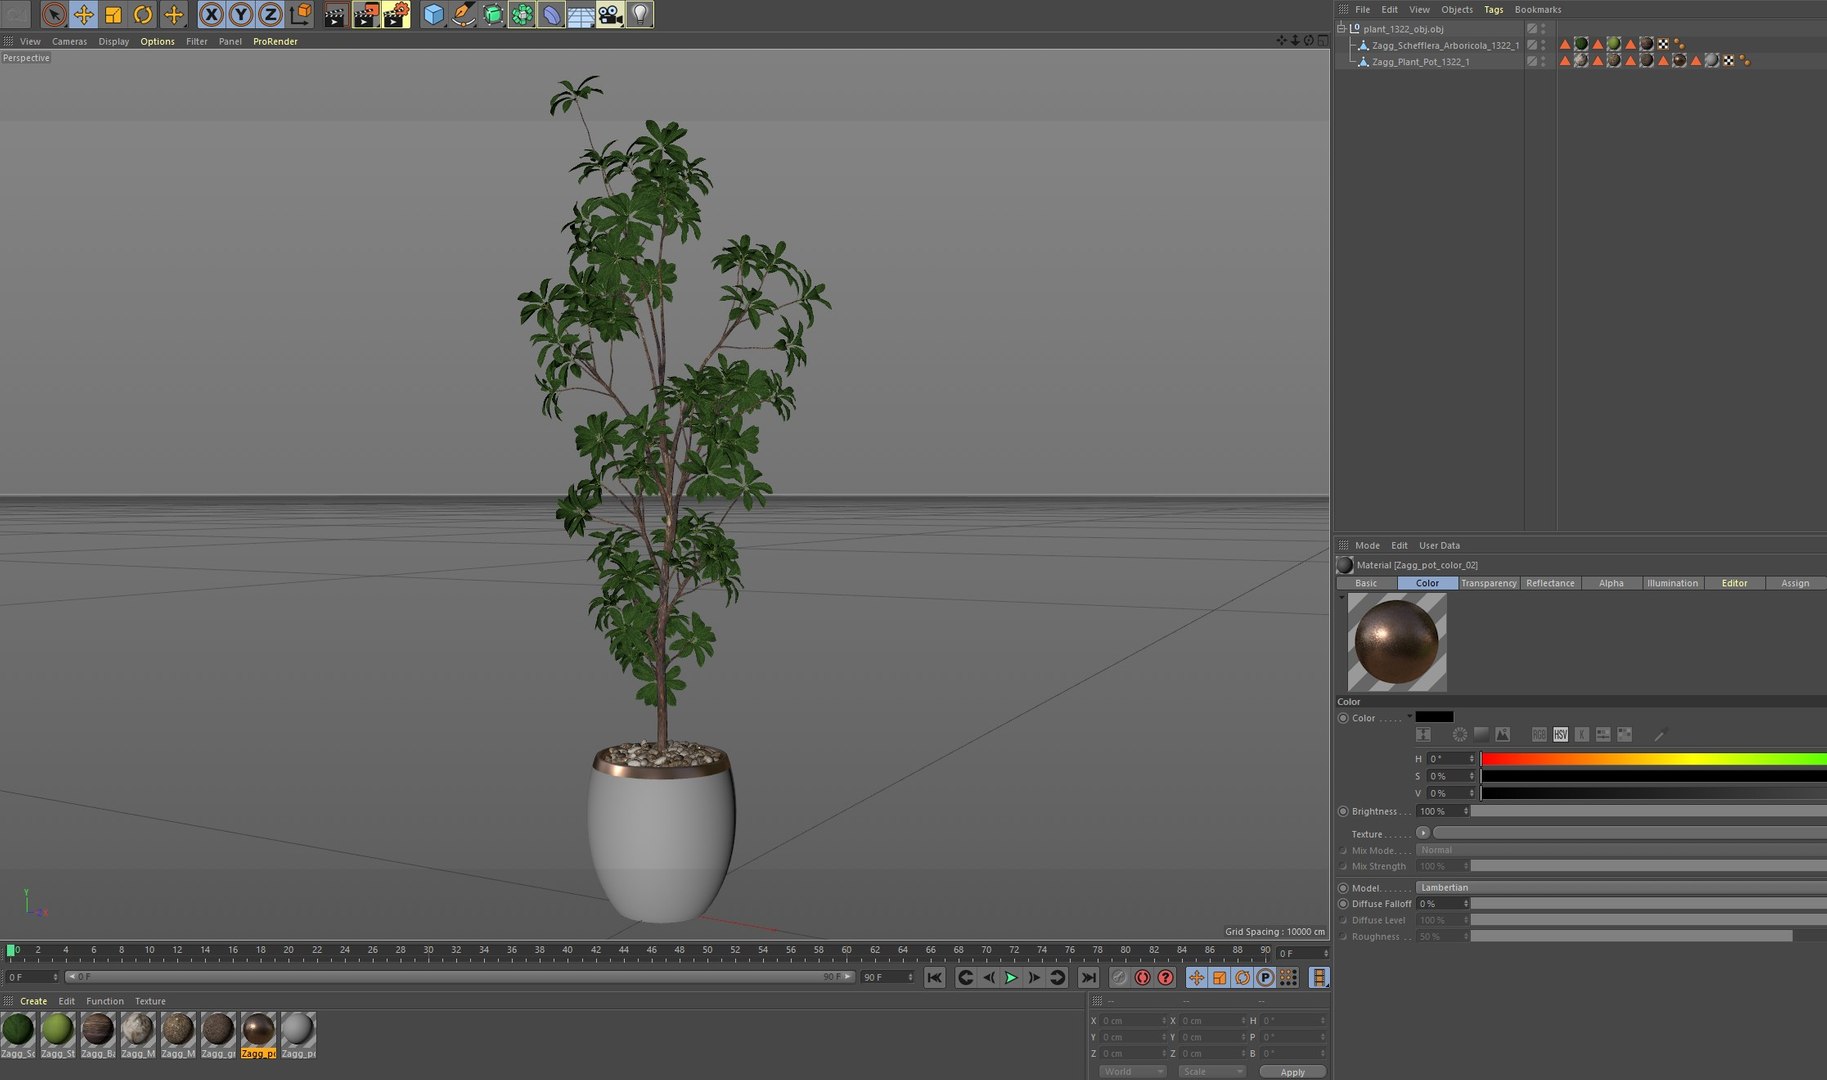The height and width of the screenshot is (1080, 1827).
Task: Activate the Move tool in top toolbar
Action: (84, 15)
